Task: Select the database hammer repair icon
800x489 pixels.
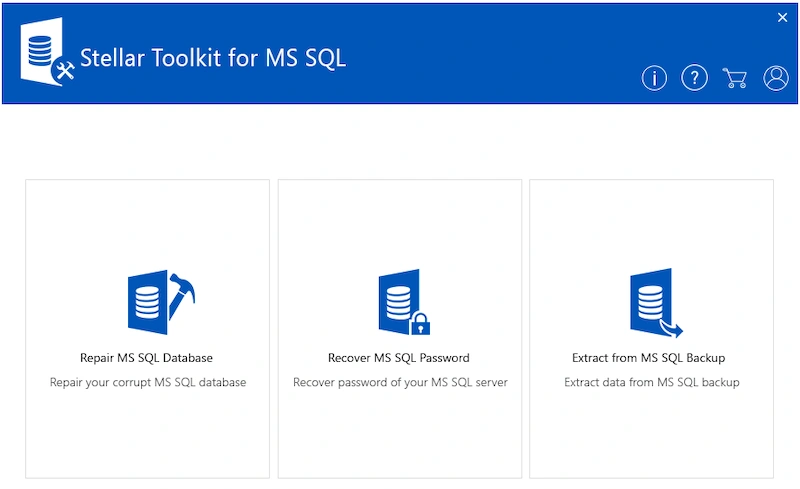Action: [x=161, y=302]
